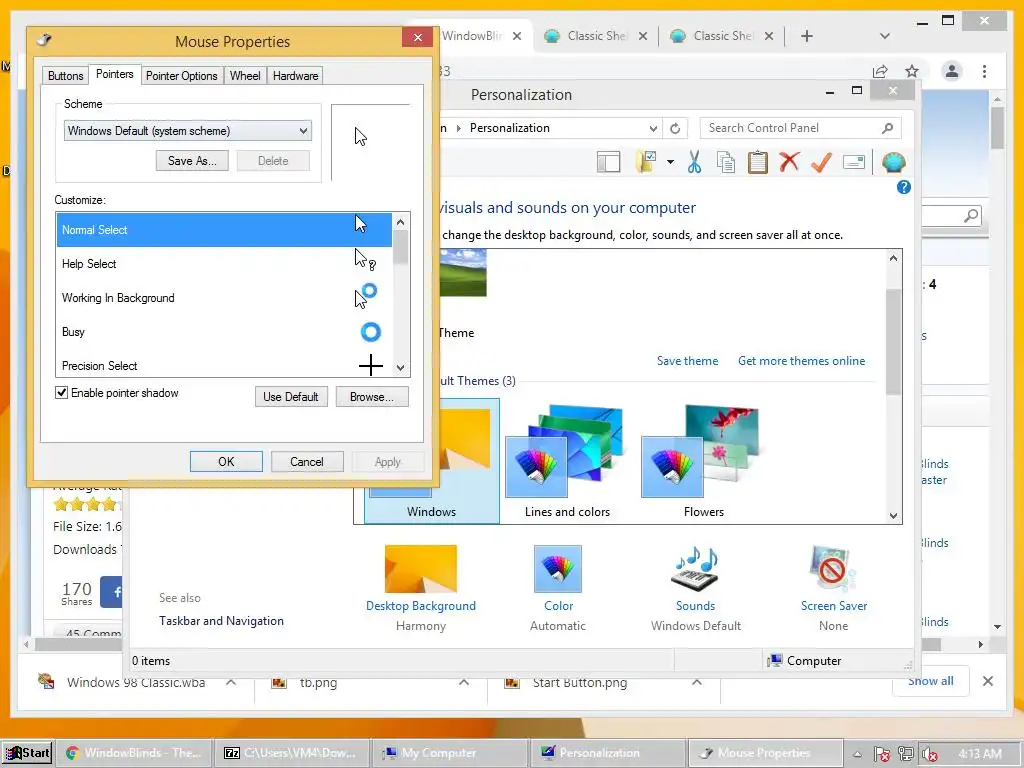The width and height of the screenshot is (1024, 768).
Task: Open Desktop Background Harmony settings
Action: pyautogui.click(x=421, y=588)
